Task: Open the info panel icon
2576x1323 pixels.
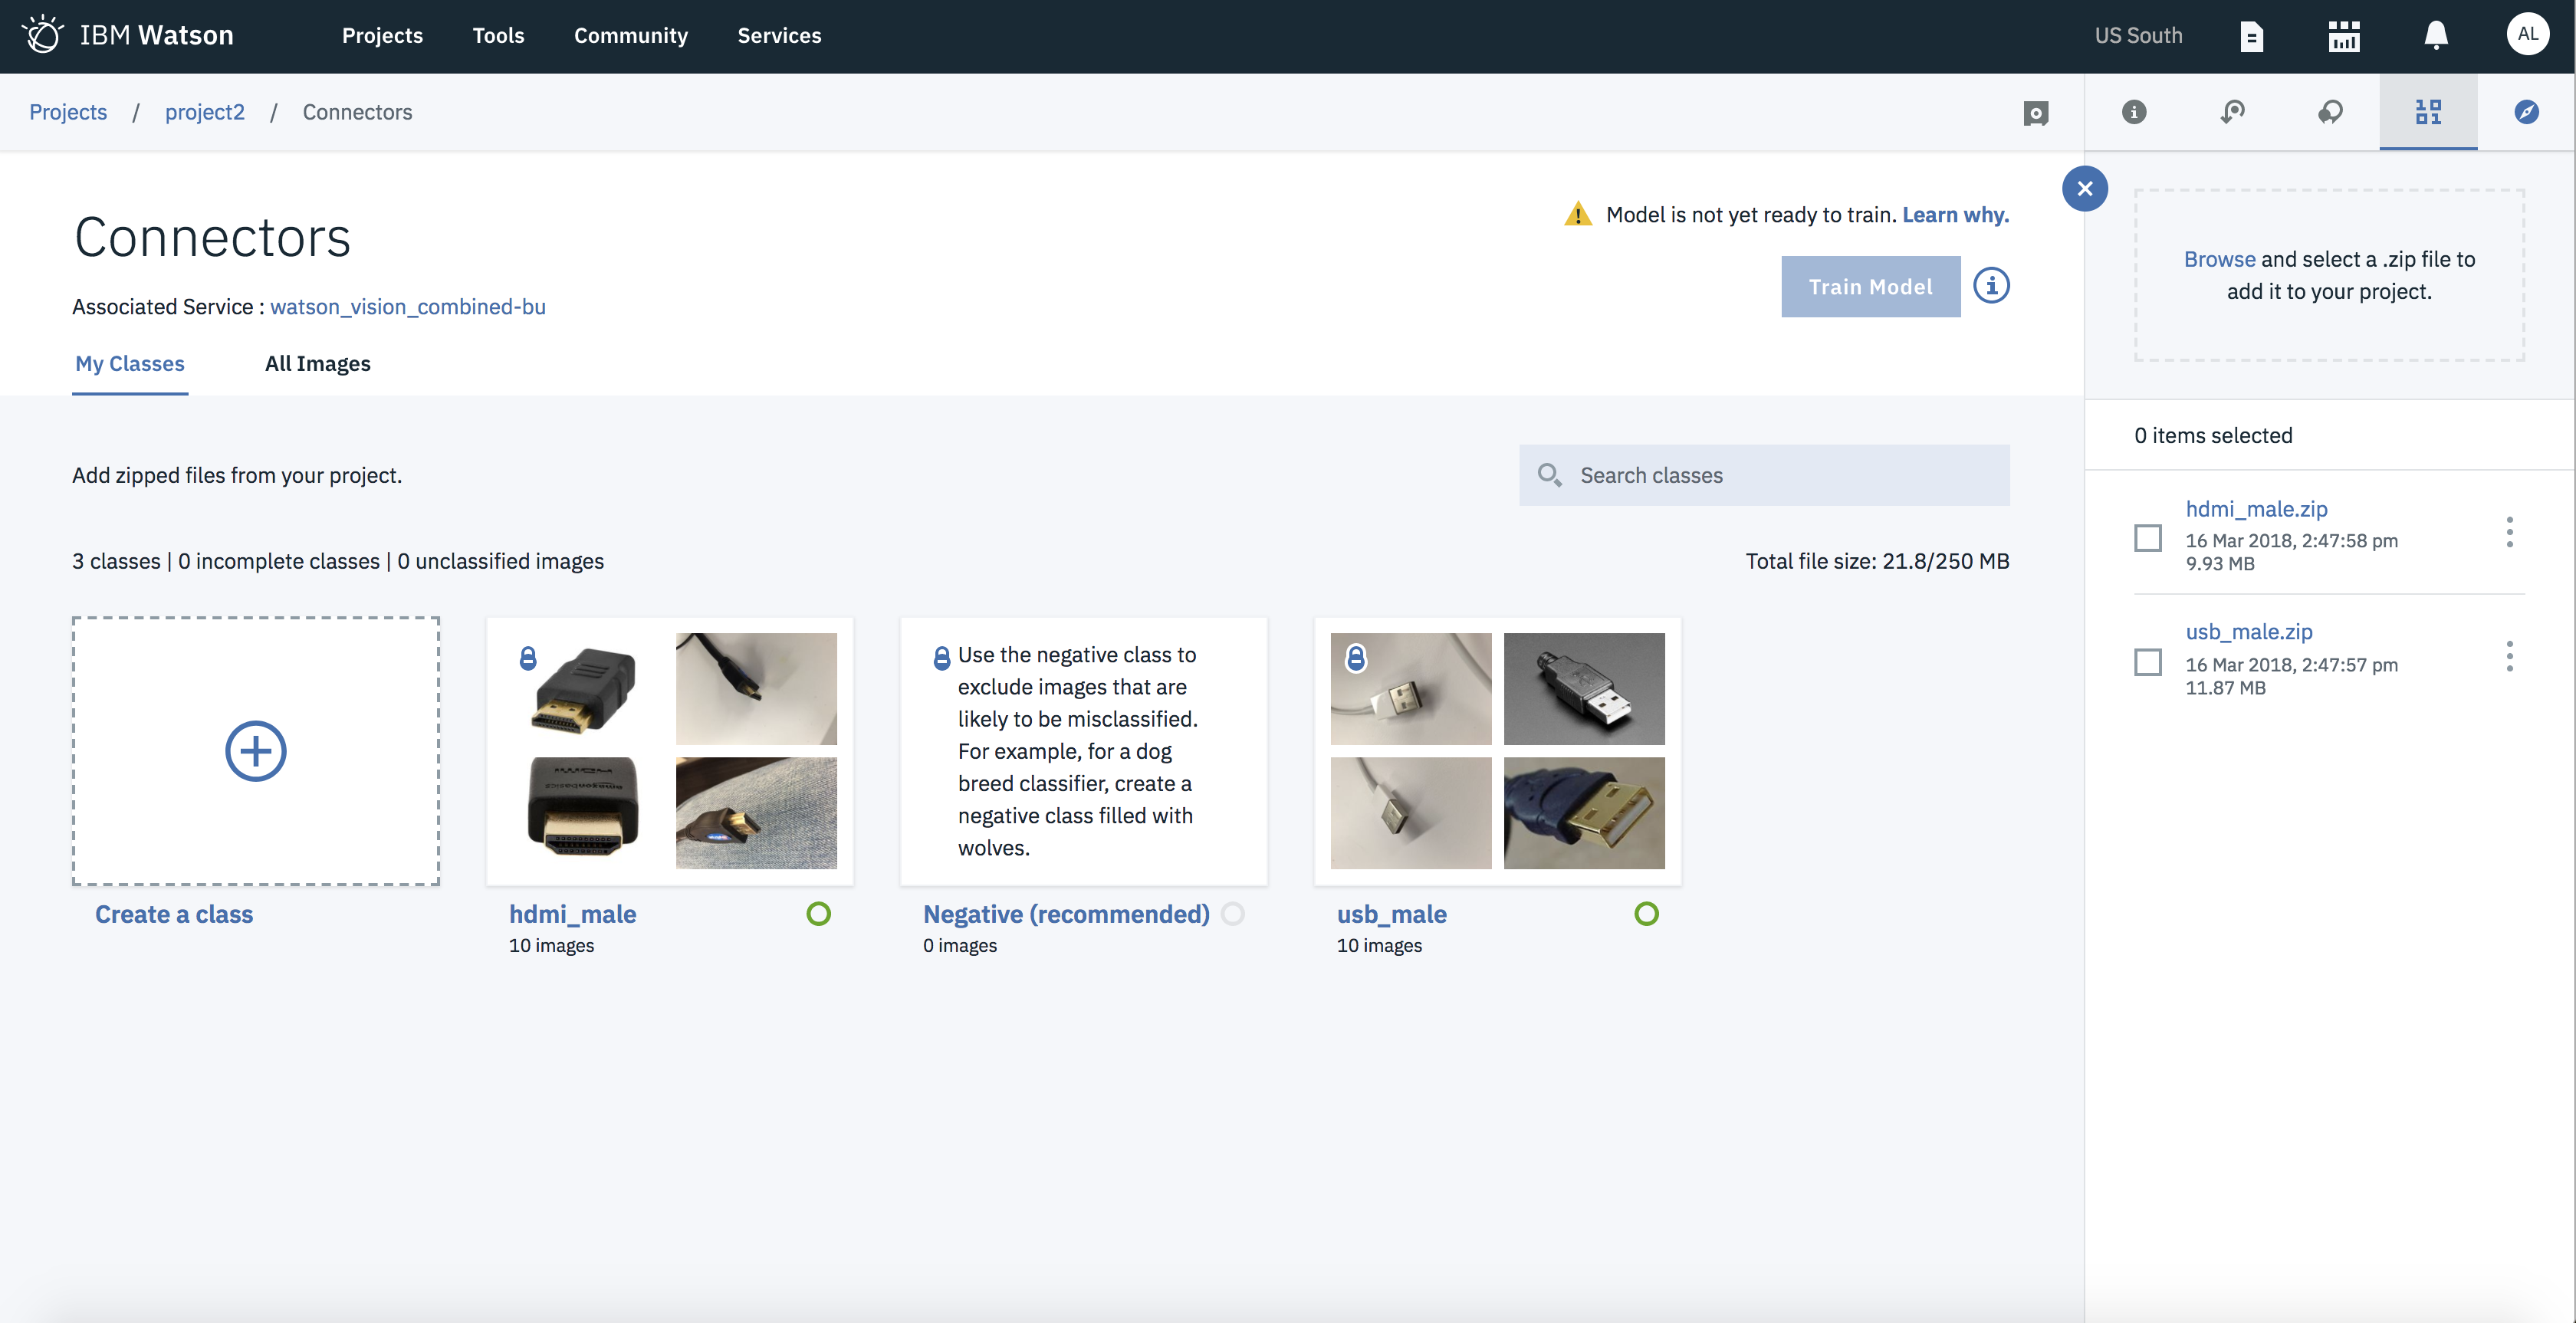Action: pos(2134,112)
